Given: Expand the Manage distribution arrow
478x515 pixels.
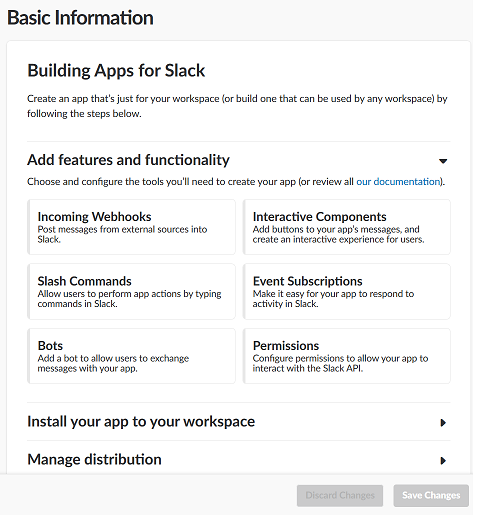Looking at the screenshot, I should pos(443,461).
